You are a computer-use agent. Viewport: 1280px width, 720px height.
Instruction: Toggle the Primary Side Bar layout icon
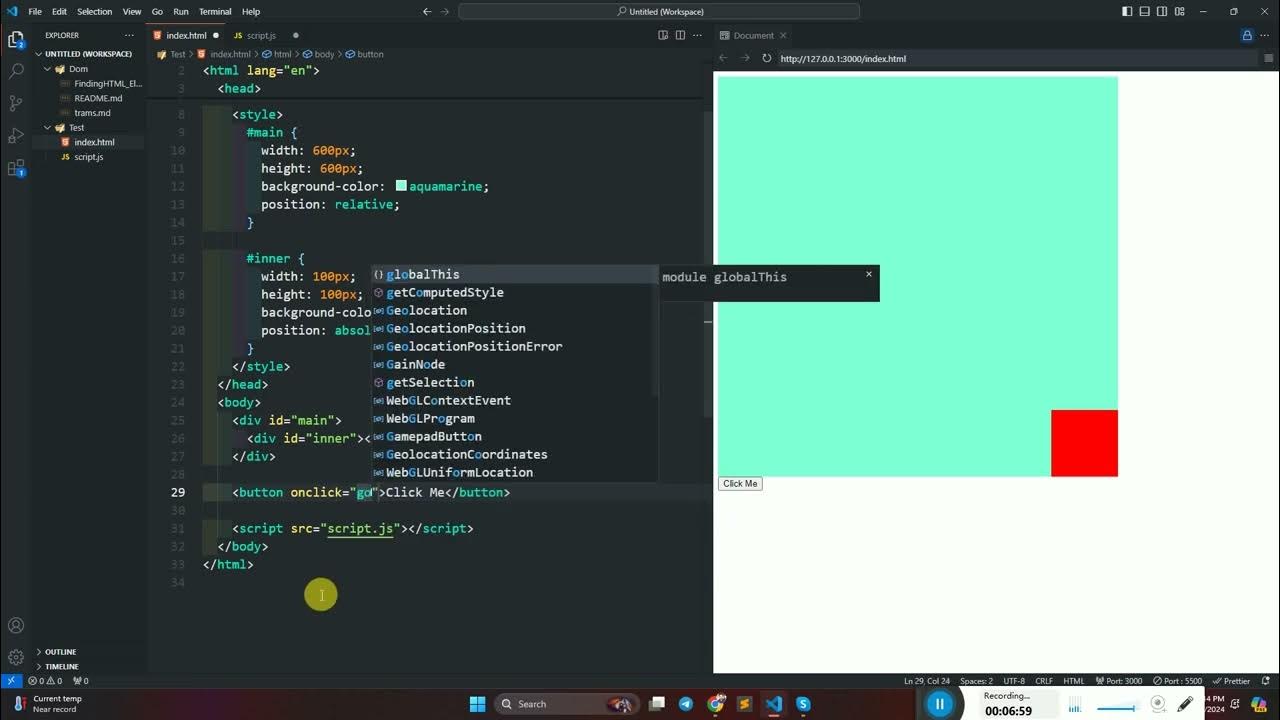tap(1127, 11)
